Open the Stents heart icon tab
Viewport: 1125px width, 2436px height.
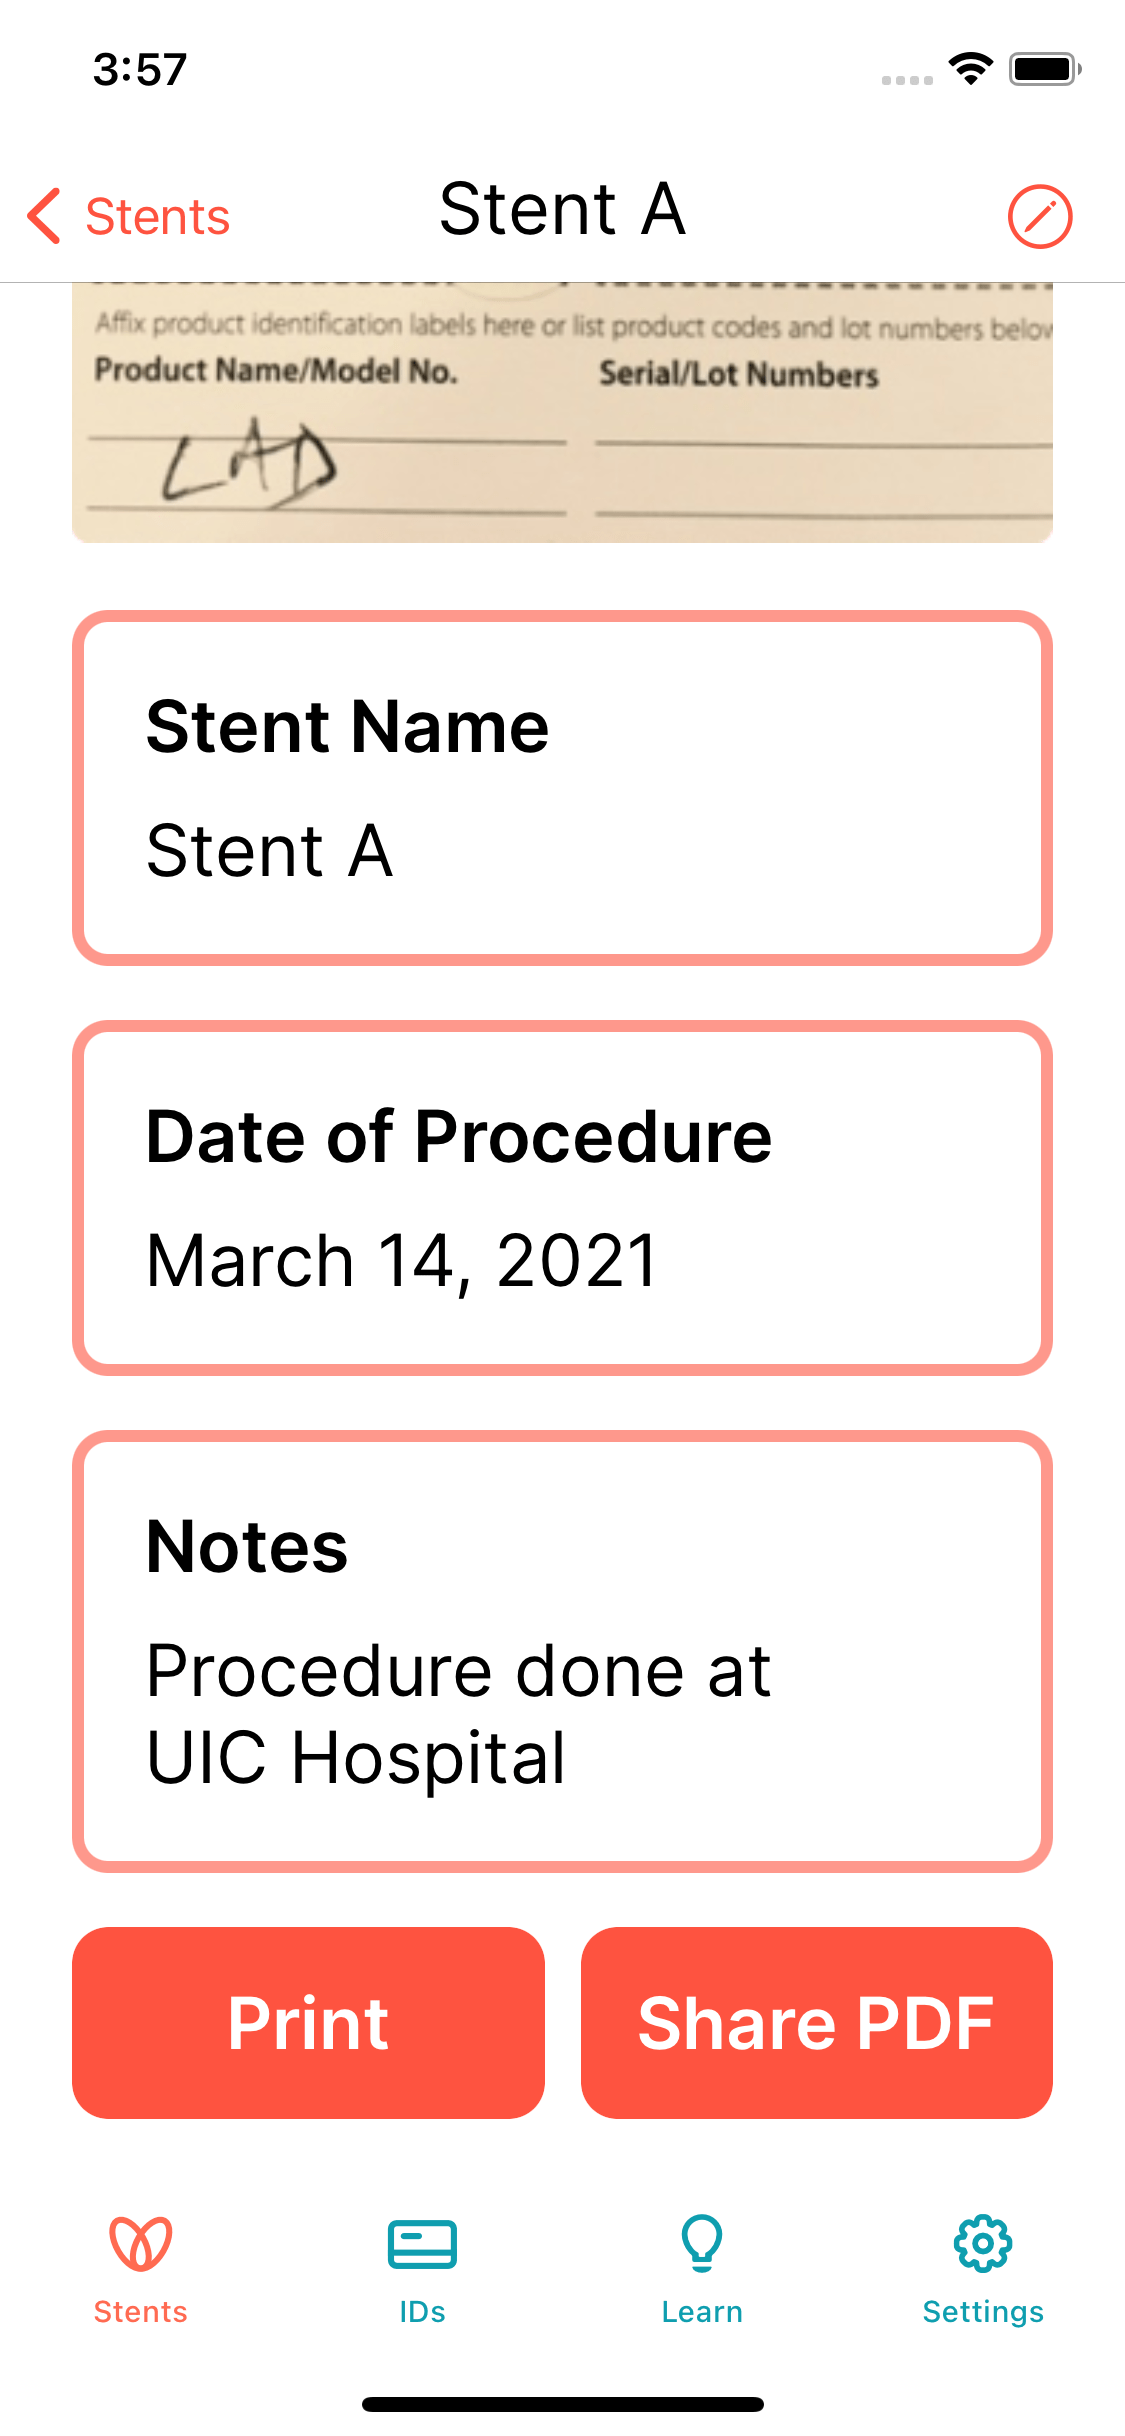(x=141, y=2243)
